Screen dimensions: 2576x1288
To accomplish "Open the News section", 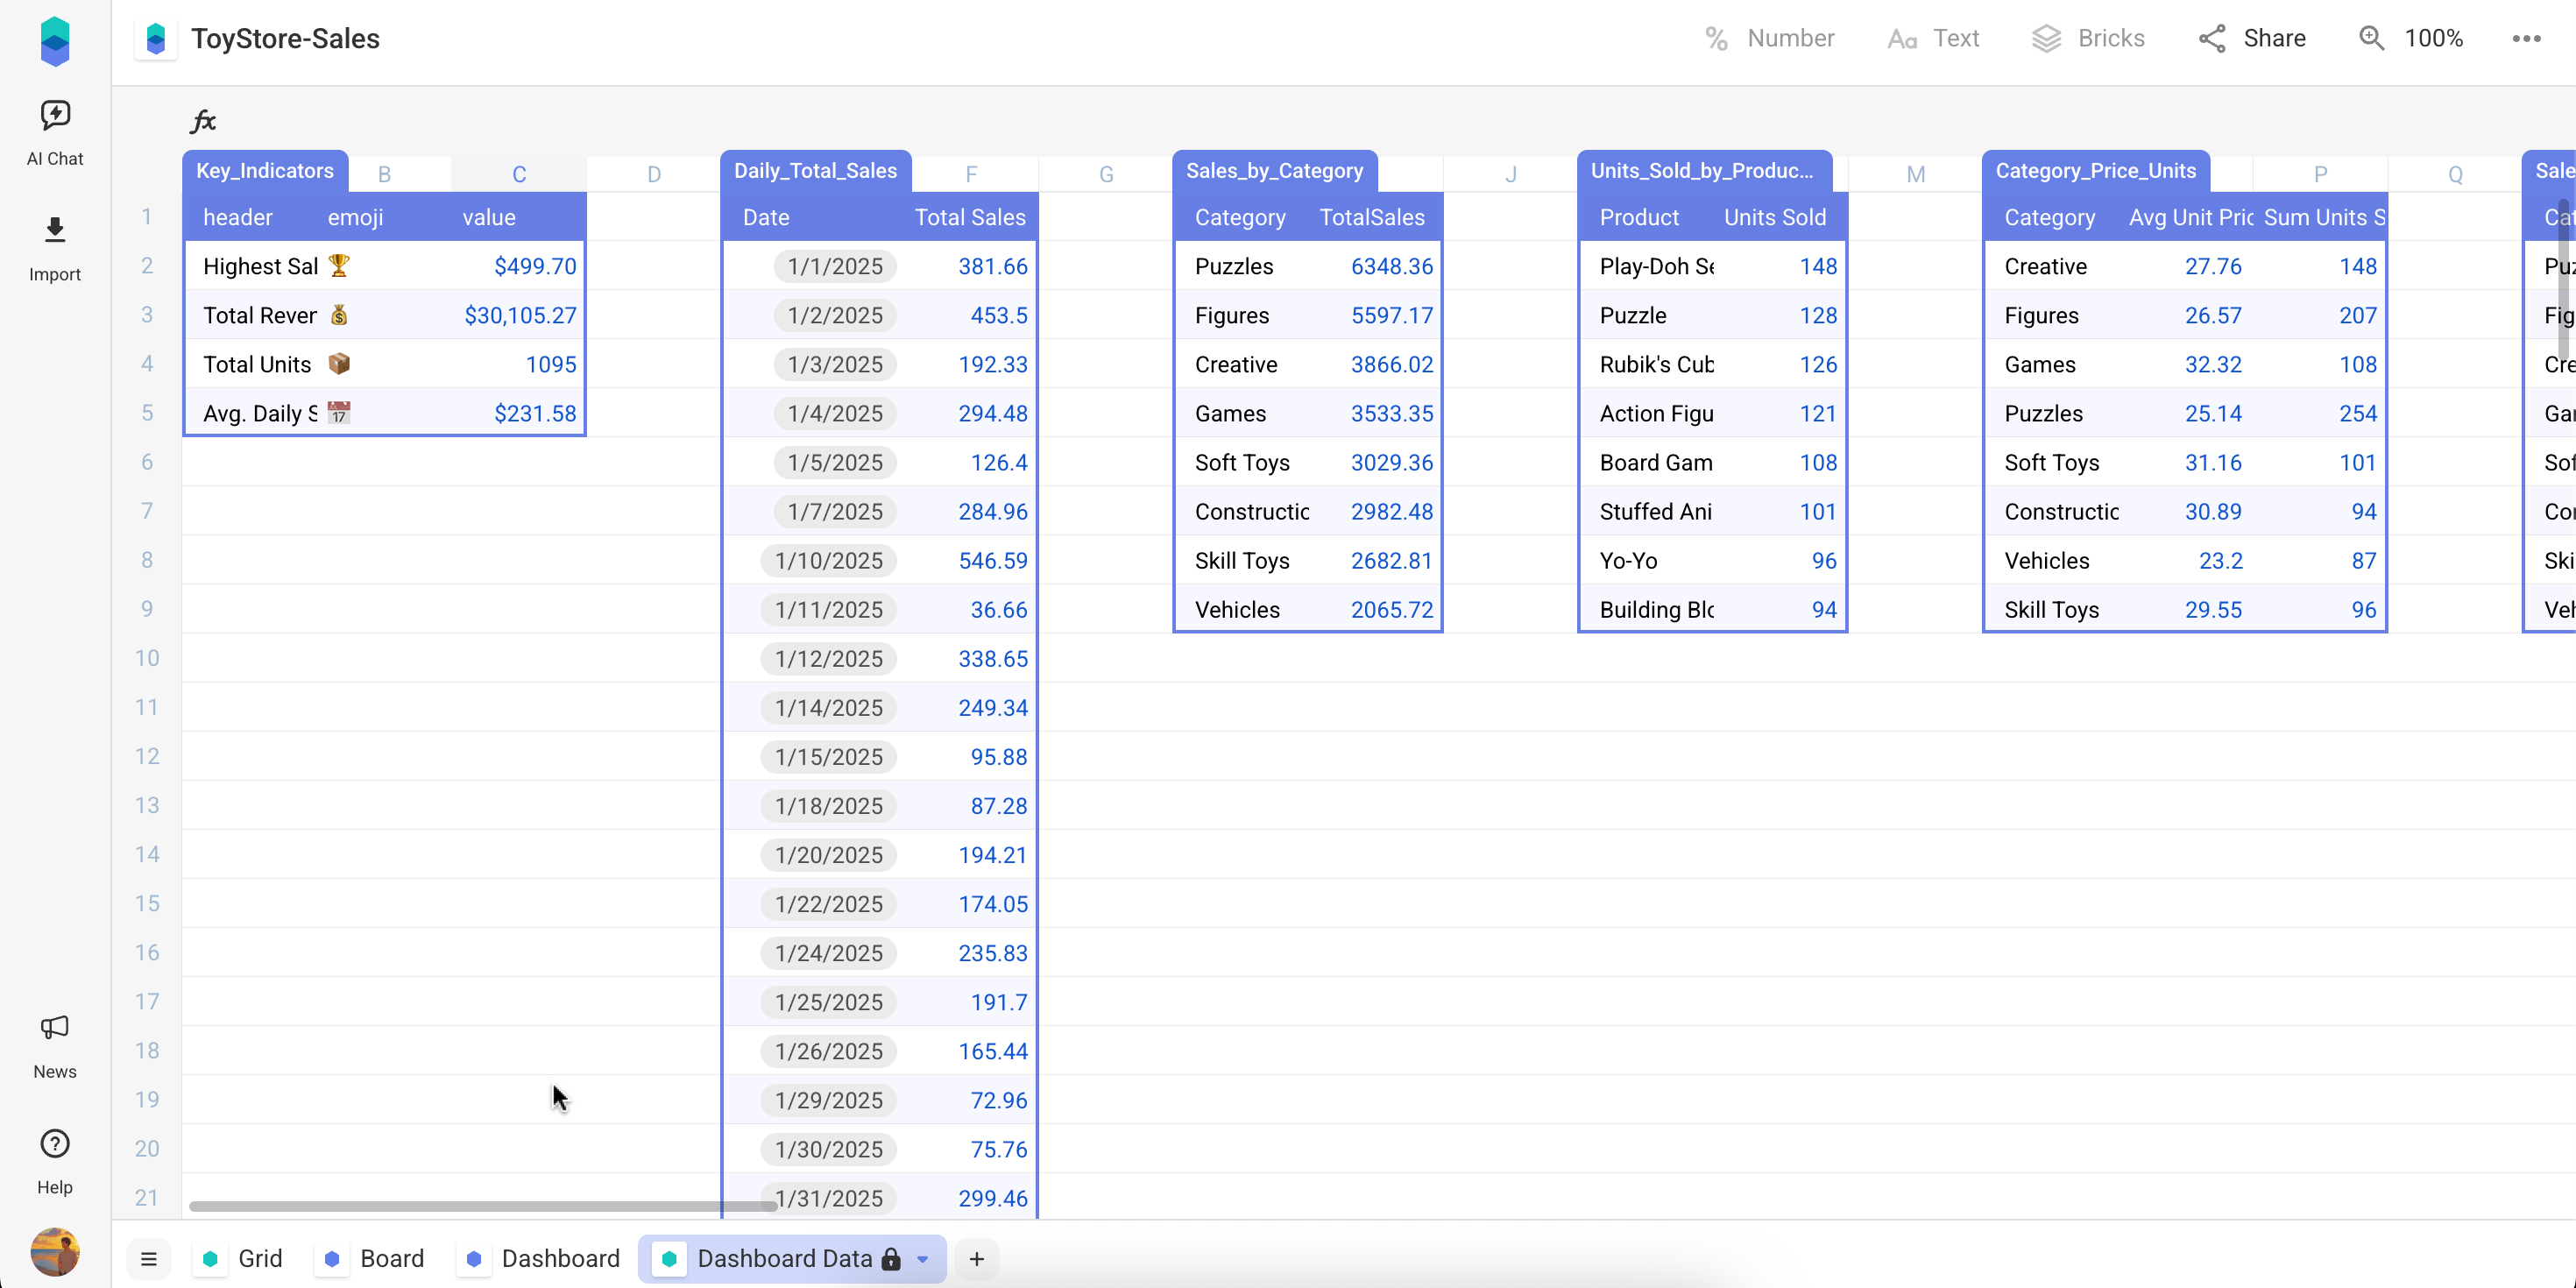I will point(54,1043).
